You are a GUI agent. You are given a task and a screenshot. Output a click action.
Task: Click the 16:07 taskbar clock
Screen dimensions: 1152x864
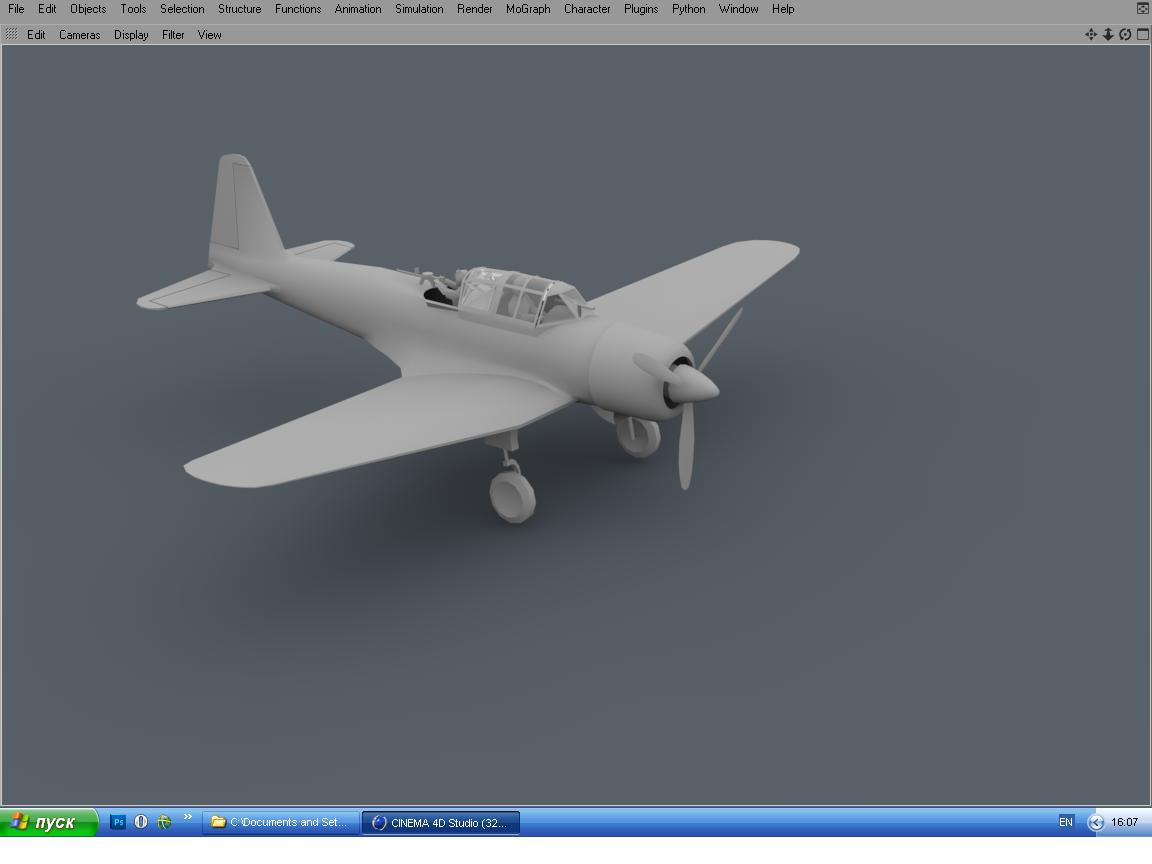1124,822
